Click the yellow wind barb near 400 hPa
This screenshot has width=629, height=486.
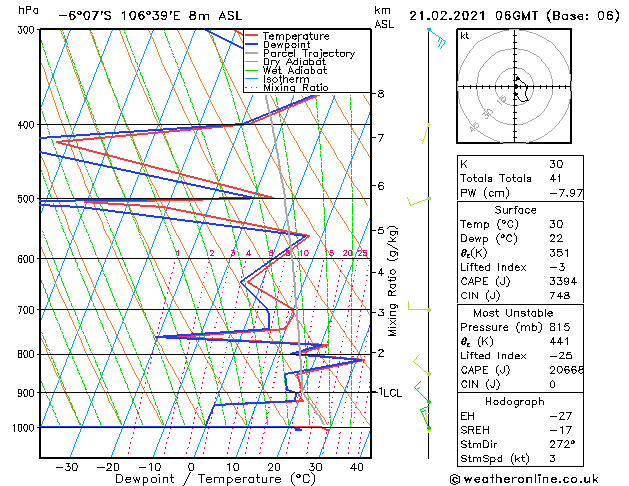pyautogui.click(x=424, y=134)
